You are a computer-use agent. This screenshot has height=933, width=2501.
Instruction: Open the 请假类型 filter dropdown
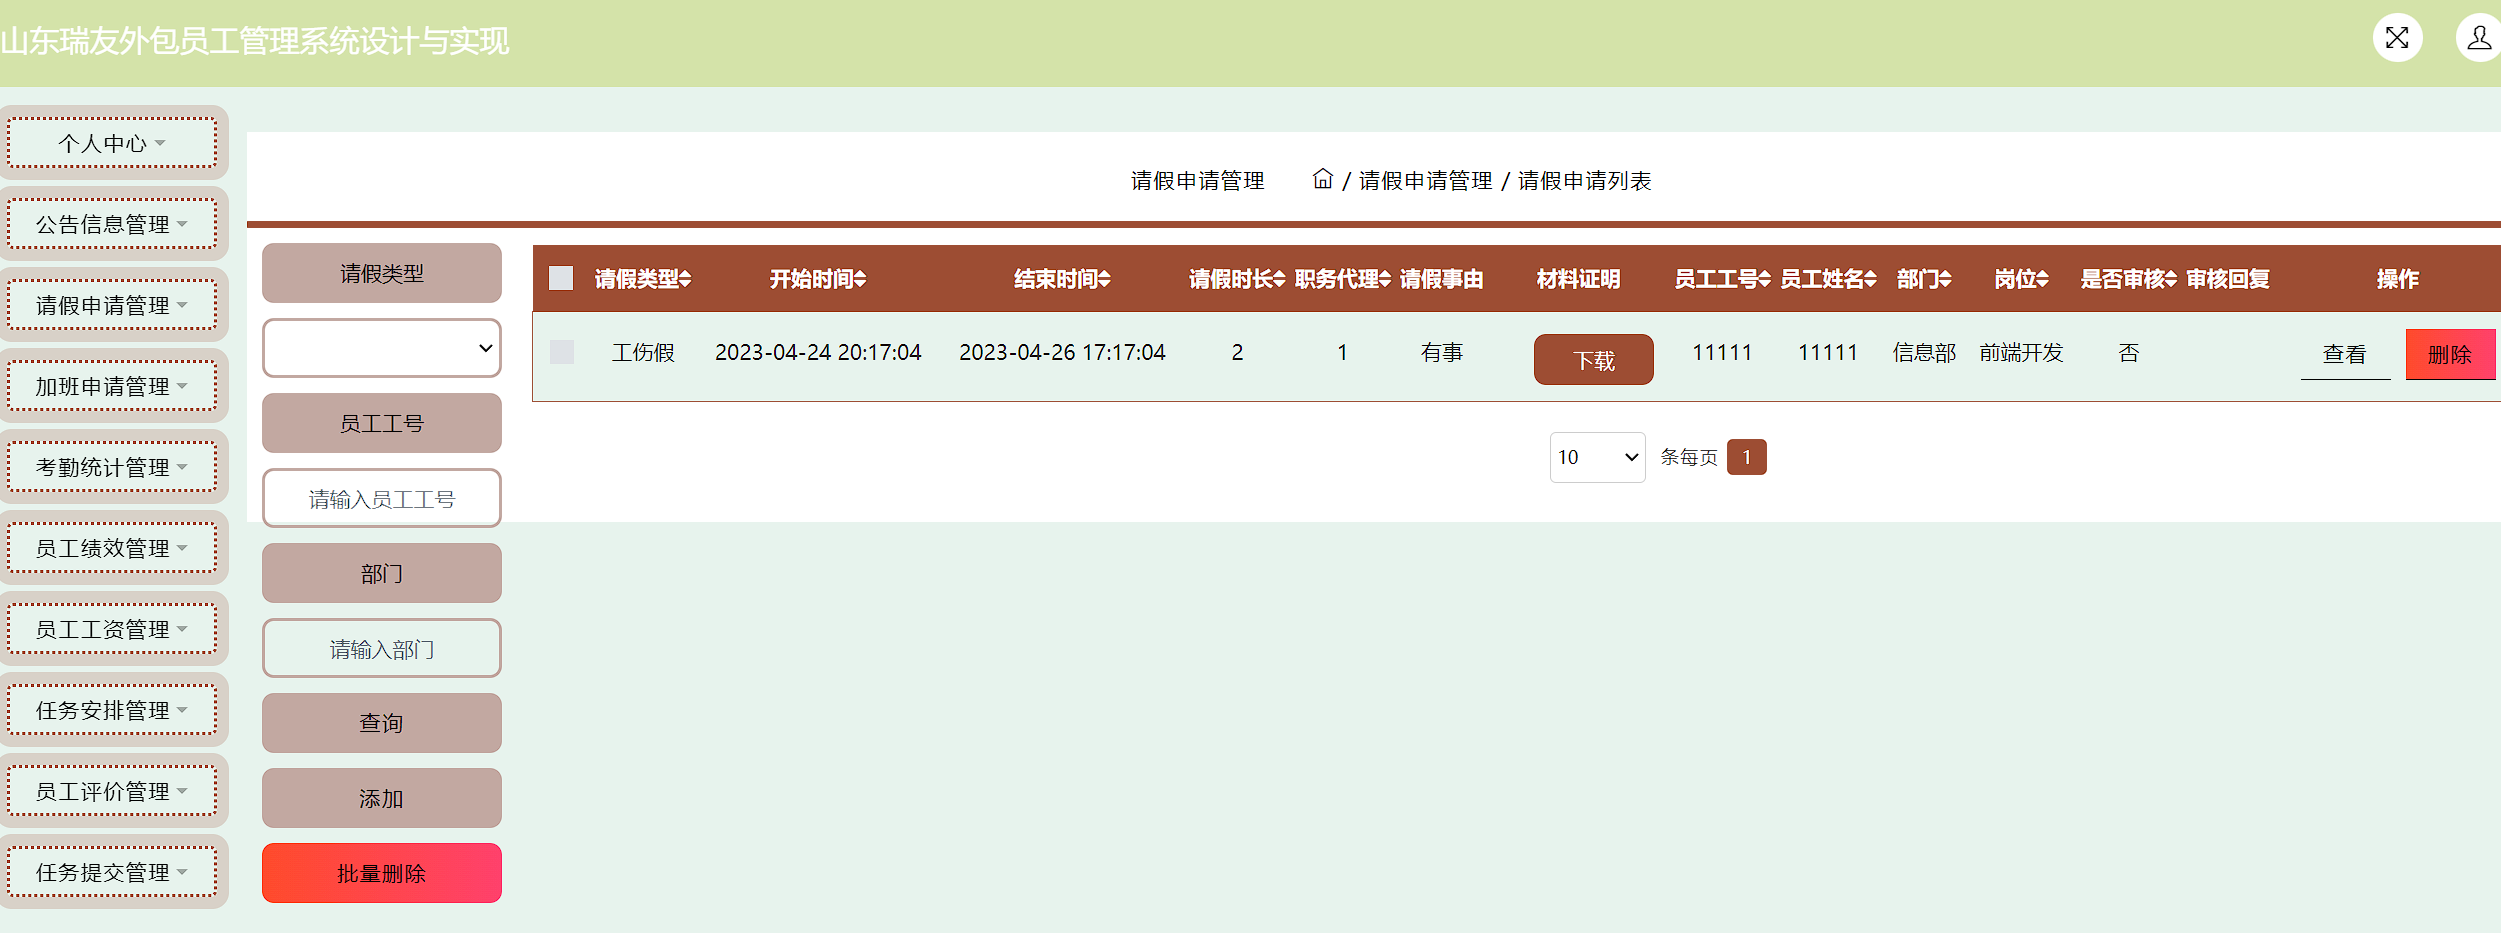[x=382, y=348]
